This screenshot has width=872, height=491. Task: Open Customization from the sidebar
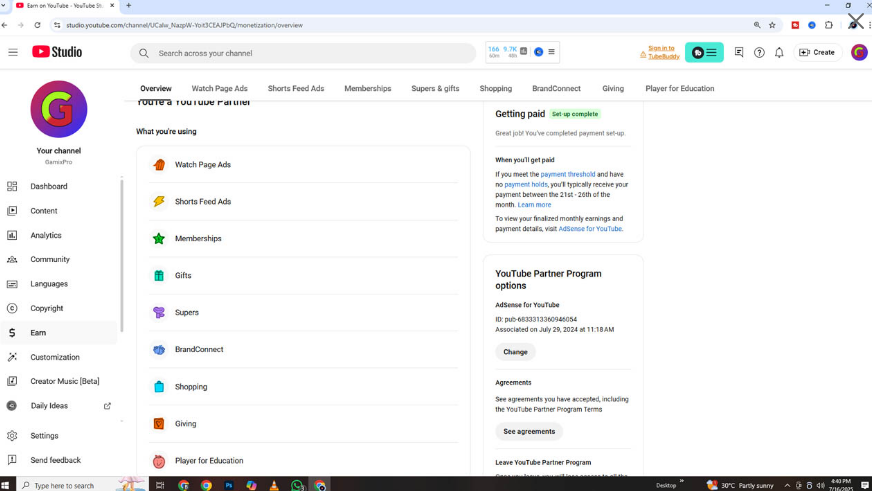pyautogui.click(x=54, y=357)
